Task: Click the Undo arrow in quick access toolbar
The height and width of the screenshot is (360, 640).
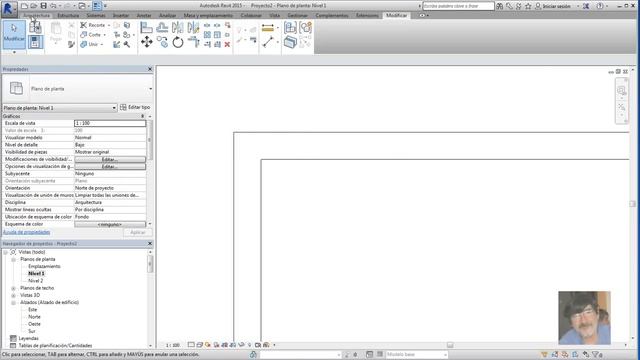Action: 53,6
